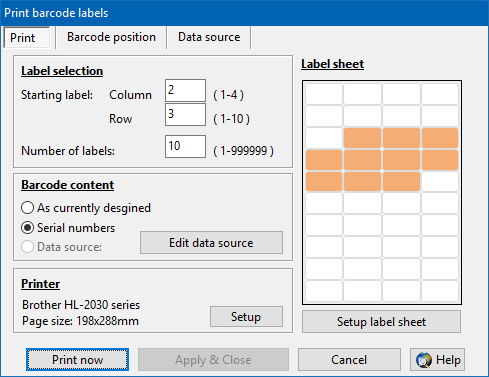Click the Print now button
This screenshot has width=489, height=377.
[77, 360]
